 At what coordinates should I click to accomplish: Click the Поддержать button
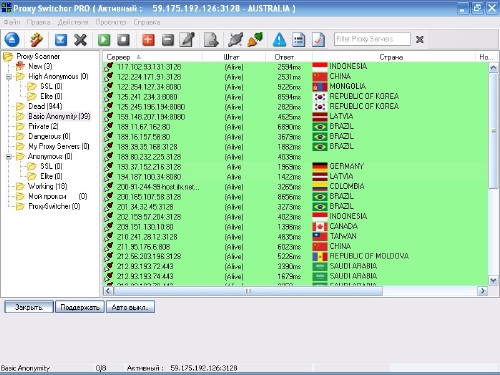point(80,307)
